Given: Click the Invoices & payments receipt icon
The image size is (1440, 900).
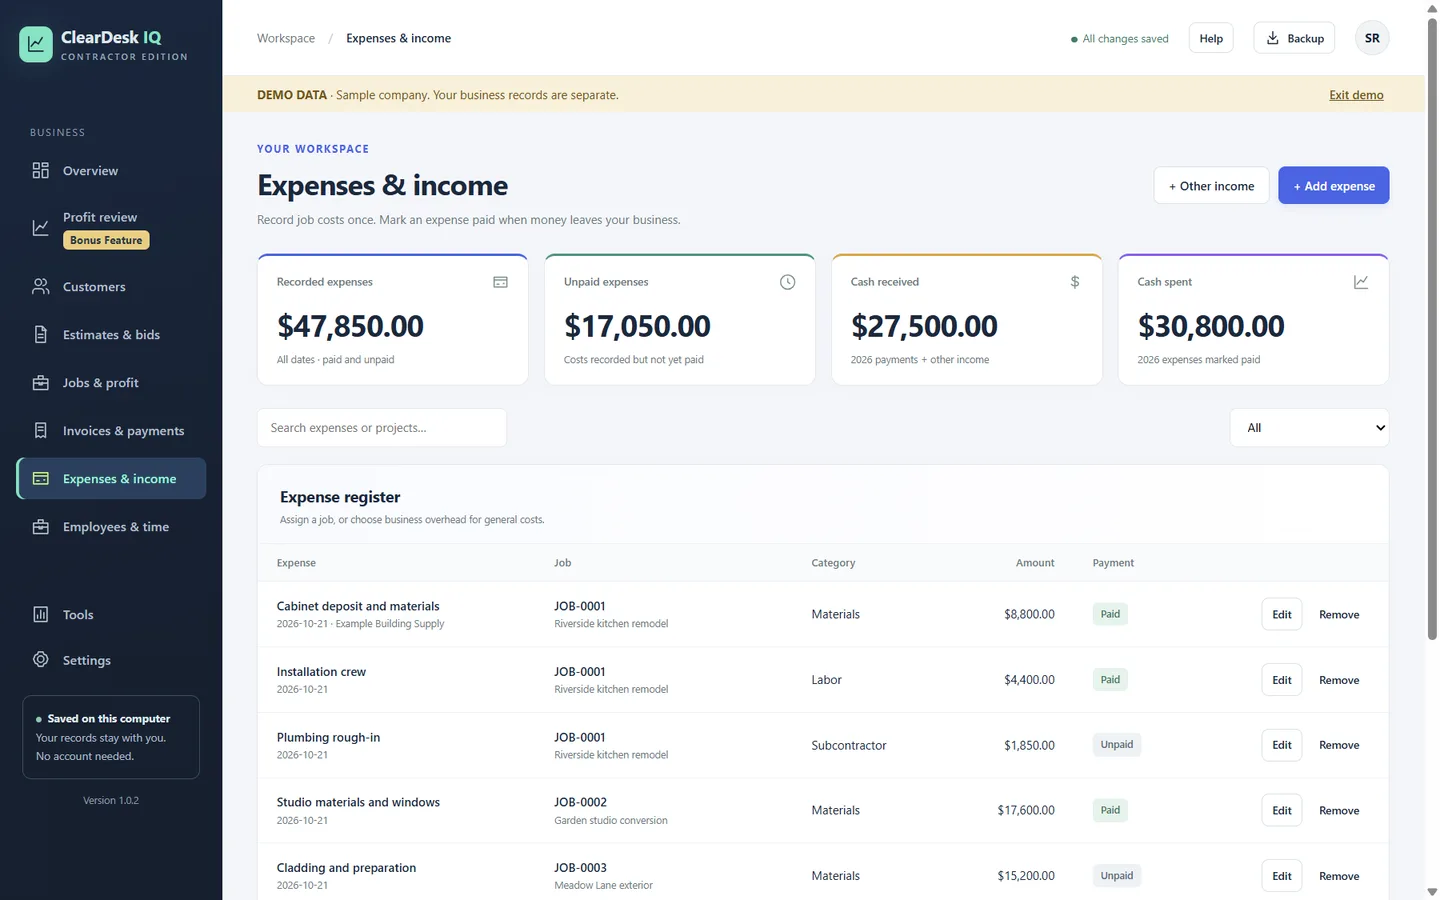Looking at the screenshot, I should [x=40, y=431].
